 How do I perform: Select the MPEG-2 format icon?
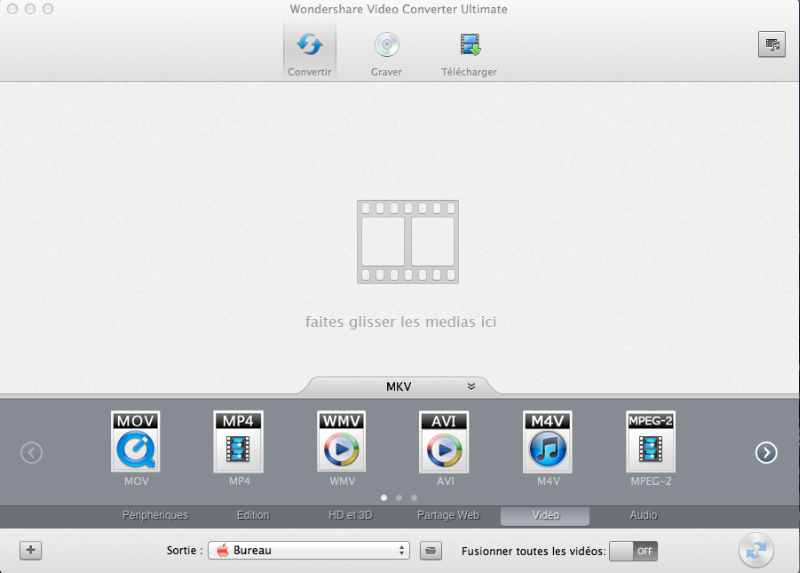(x=651, y=441)
